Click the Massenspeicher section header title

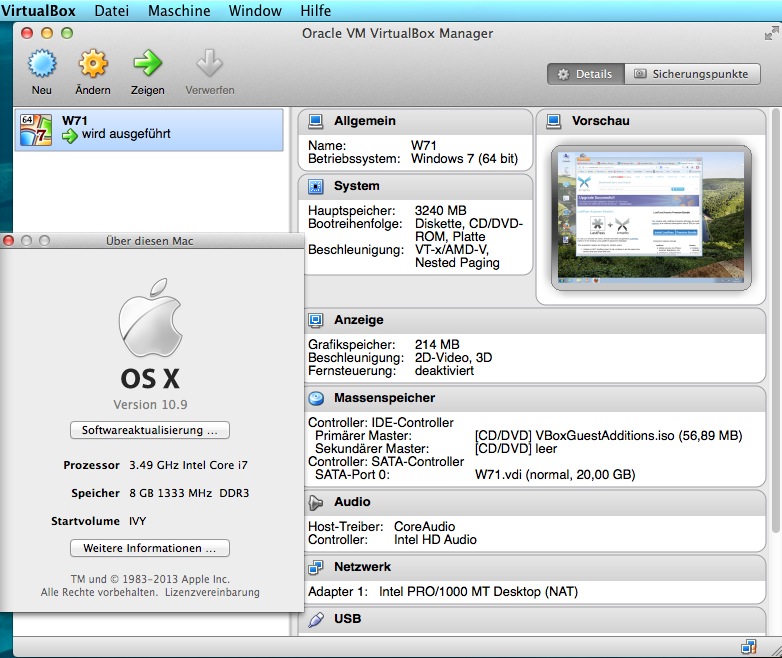click(385, 398)
